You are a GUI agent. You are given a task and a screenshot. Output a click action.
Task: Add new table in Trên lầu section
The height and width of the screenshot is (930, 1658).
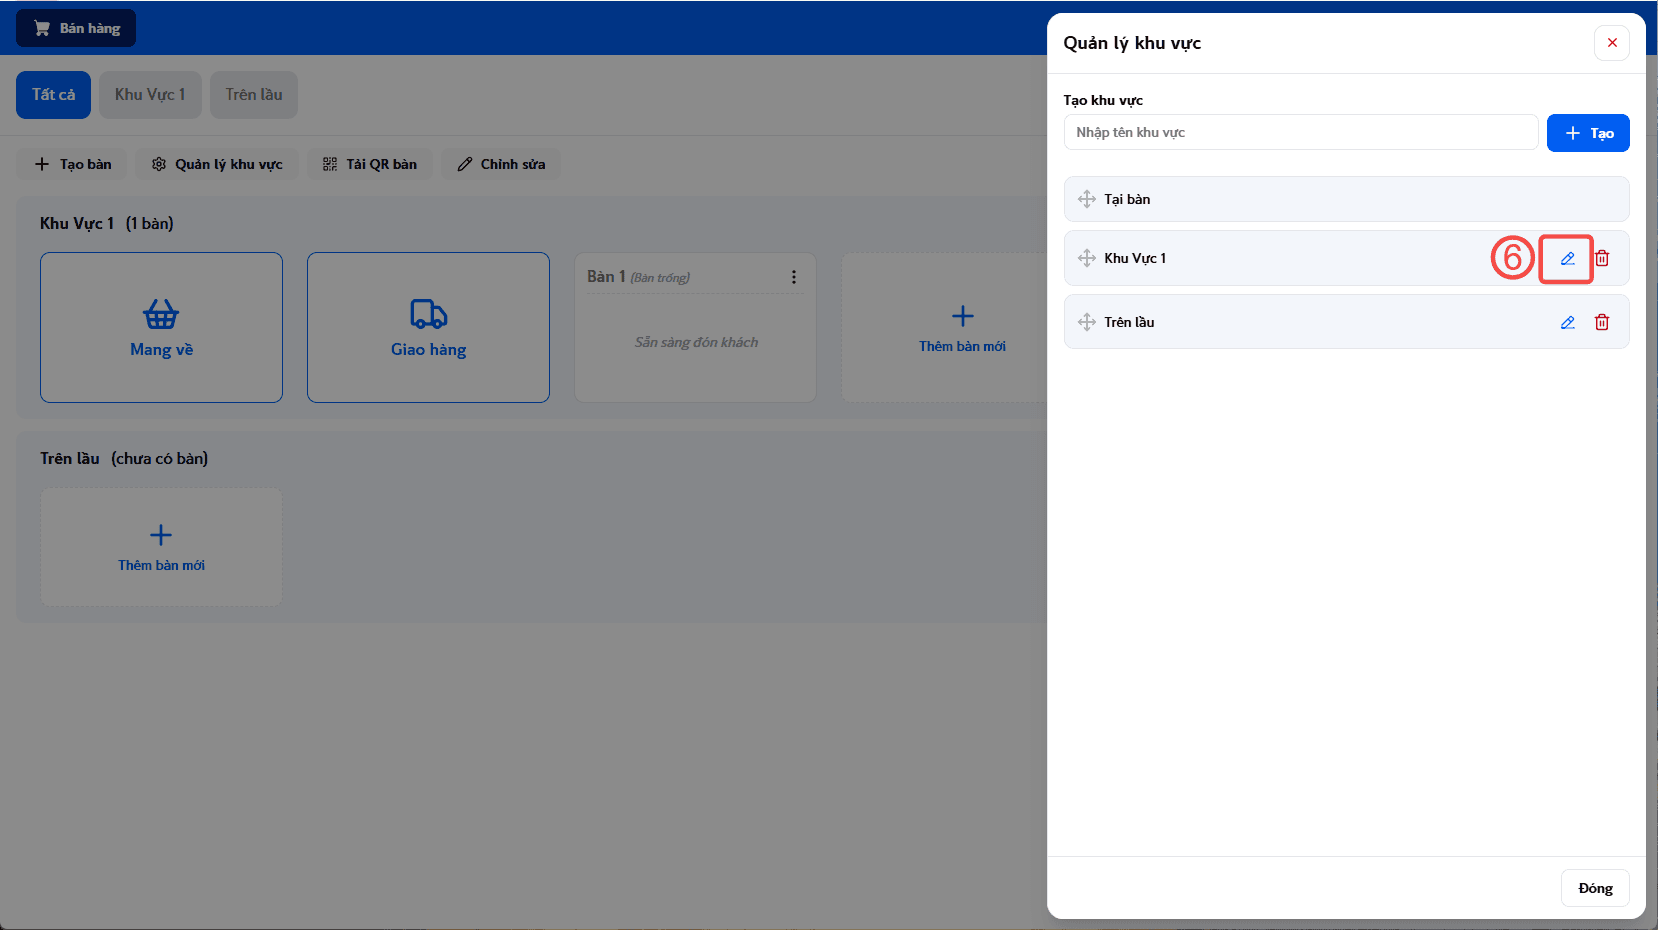161,546
